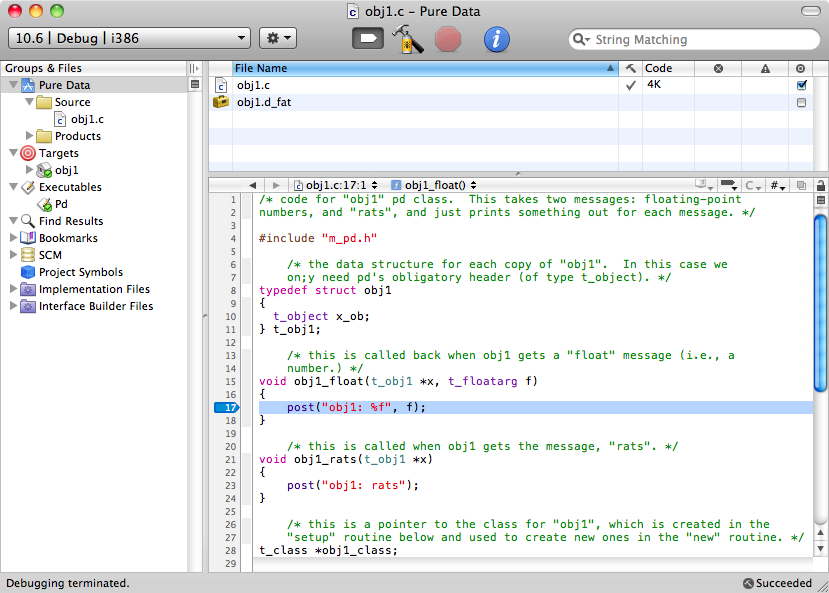
Task: Collapse the Executables group
Action: point(13,187)
